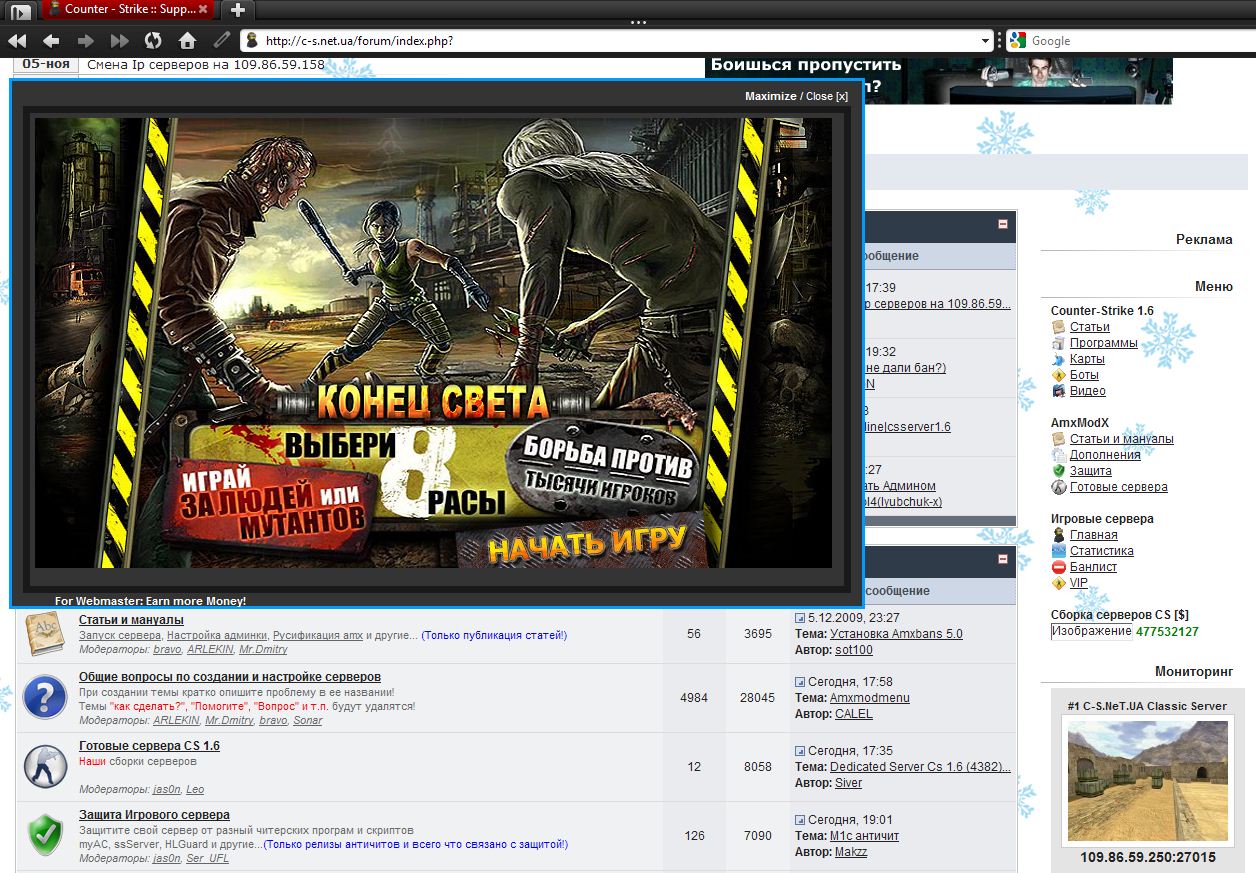Open Общие вопросы по созданию и настройке серверов
The width and height of the screenshot is (1256, 873).
click(x=230, y=677)
